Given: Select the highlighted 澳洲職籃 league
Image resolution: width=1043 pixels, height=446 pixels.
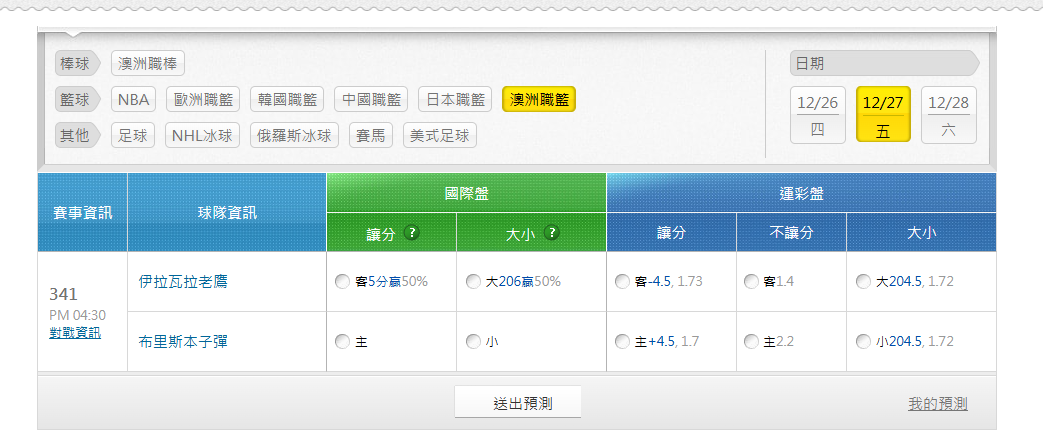Looking at the screenshot, I should coord(539,100).
